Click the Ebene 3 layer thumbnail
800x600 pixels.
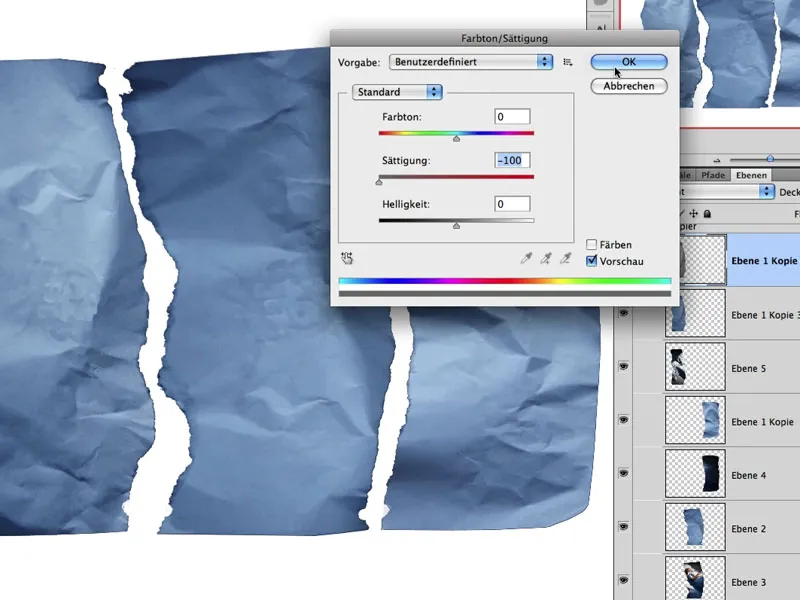[695, 580]
